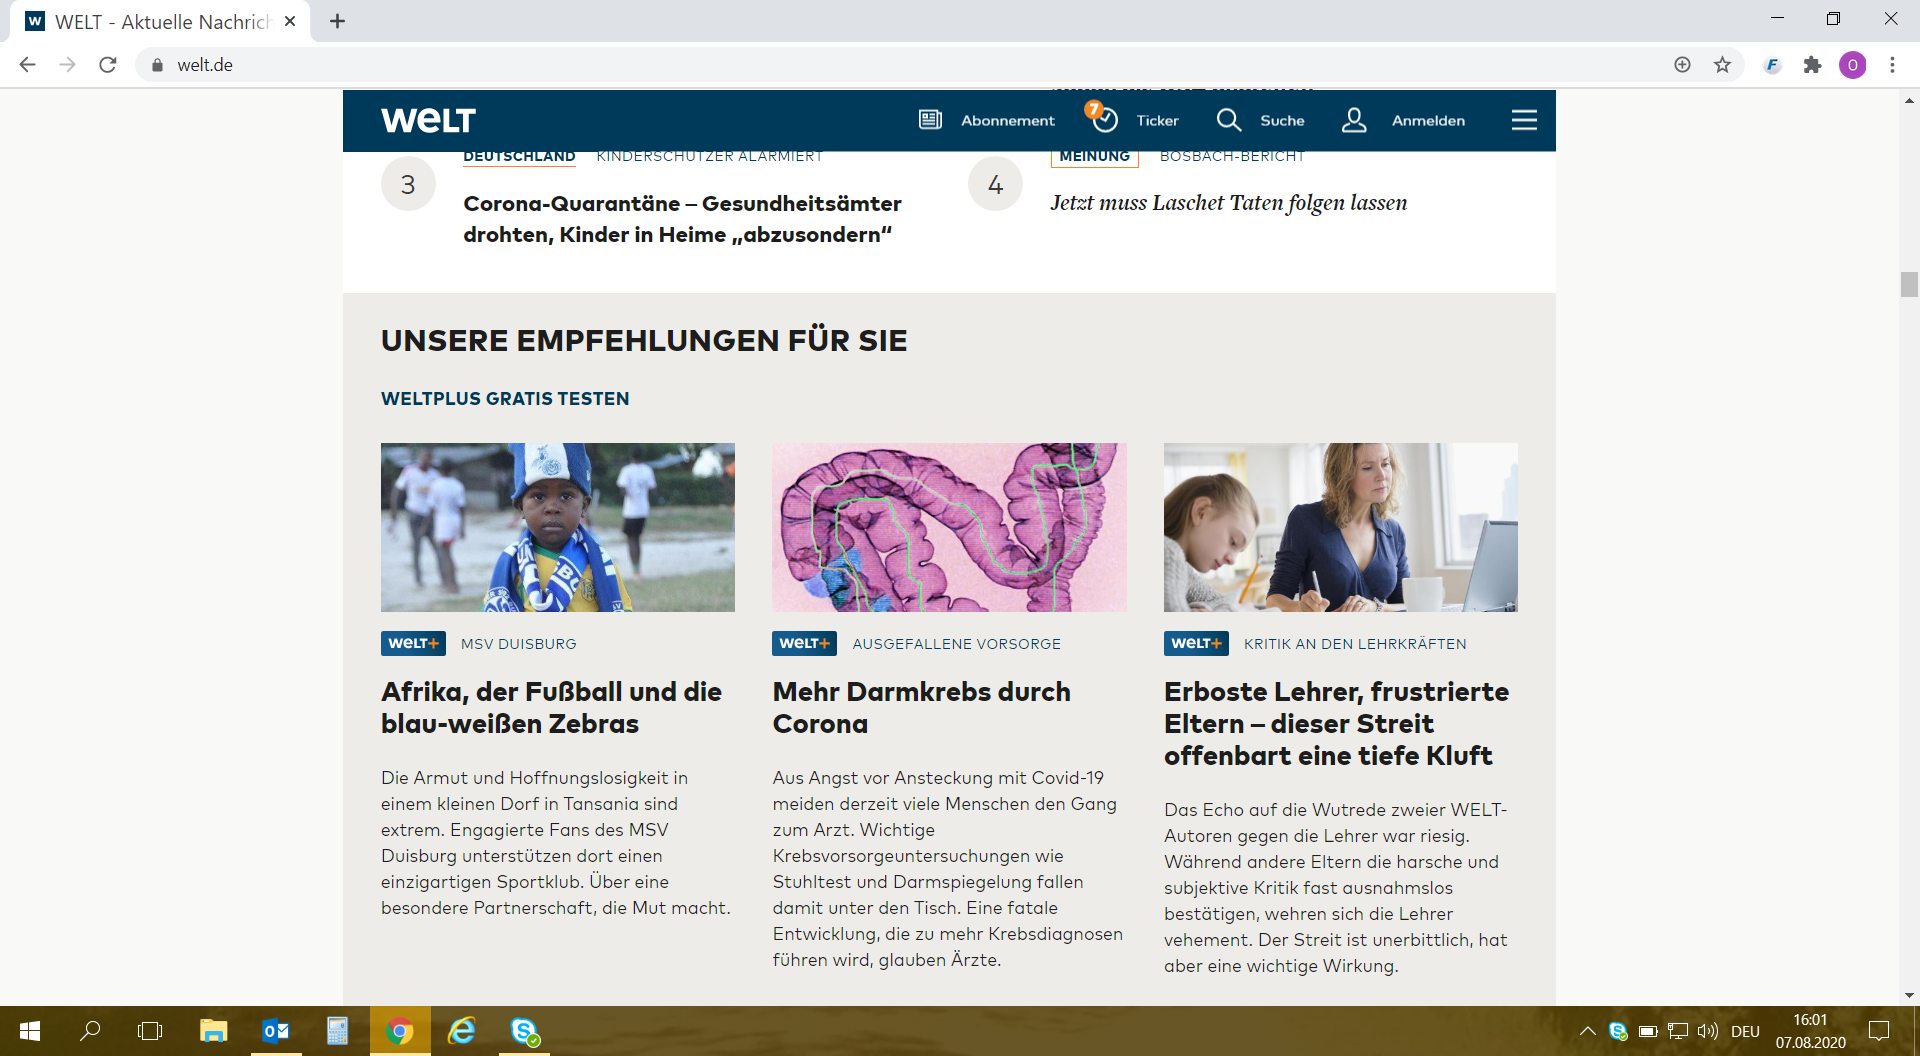Open the Chrome profile avatar
This screenshot has width=1920, height=1056.
click(x=1852, y=65)
